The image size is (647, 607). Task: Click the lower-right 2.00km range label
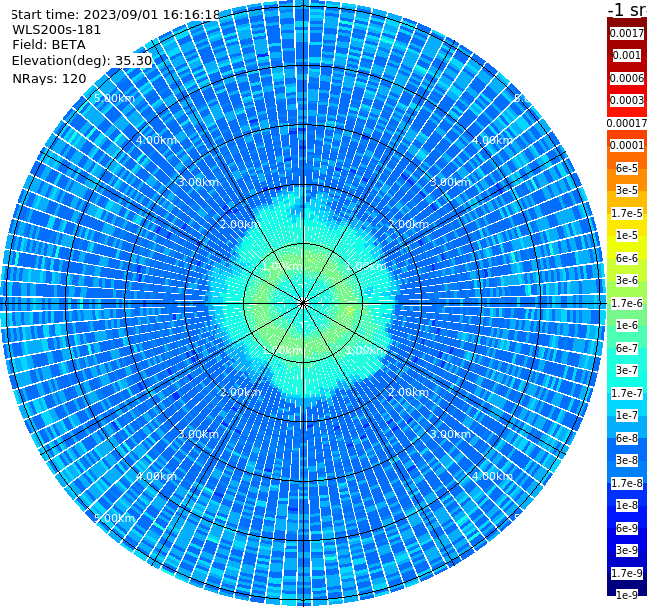(408, 392)
